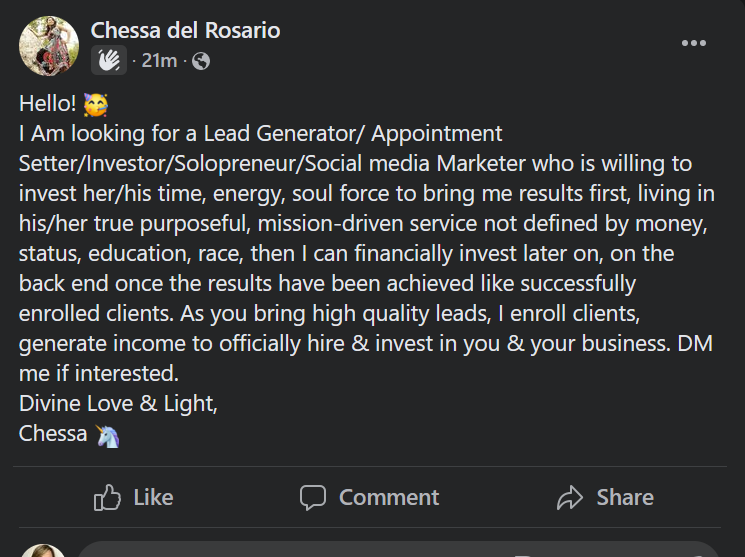Click the unicorn emoji after "Chessa"
The image size is (745, 557).
106,435
